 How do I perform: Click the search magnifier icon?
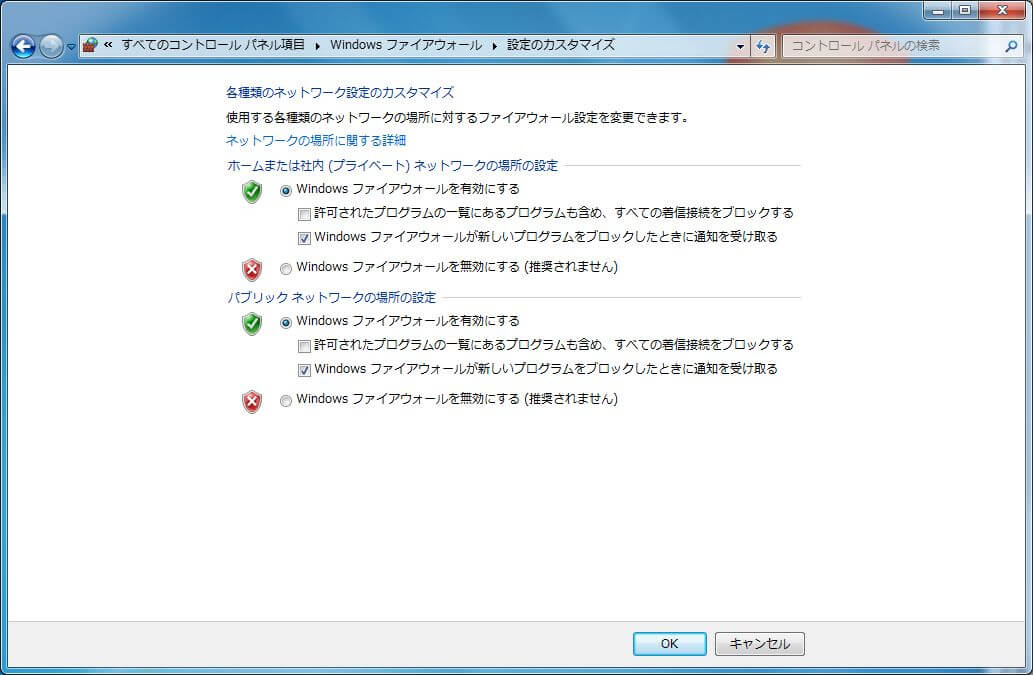pyautogui.click(x=1011, y=46)
